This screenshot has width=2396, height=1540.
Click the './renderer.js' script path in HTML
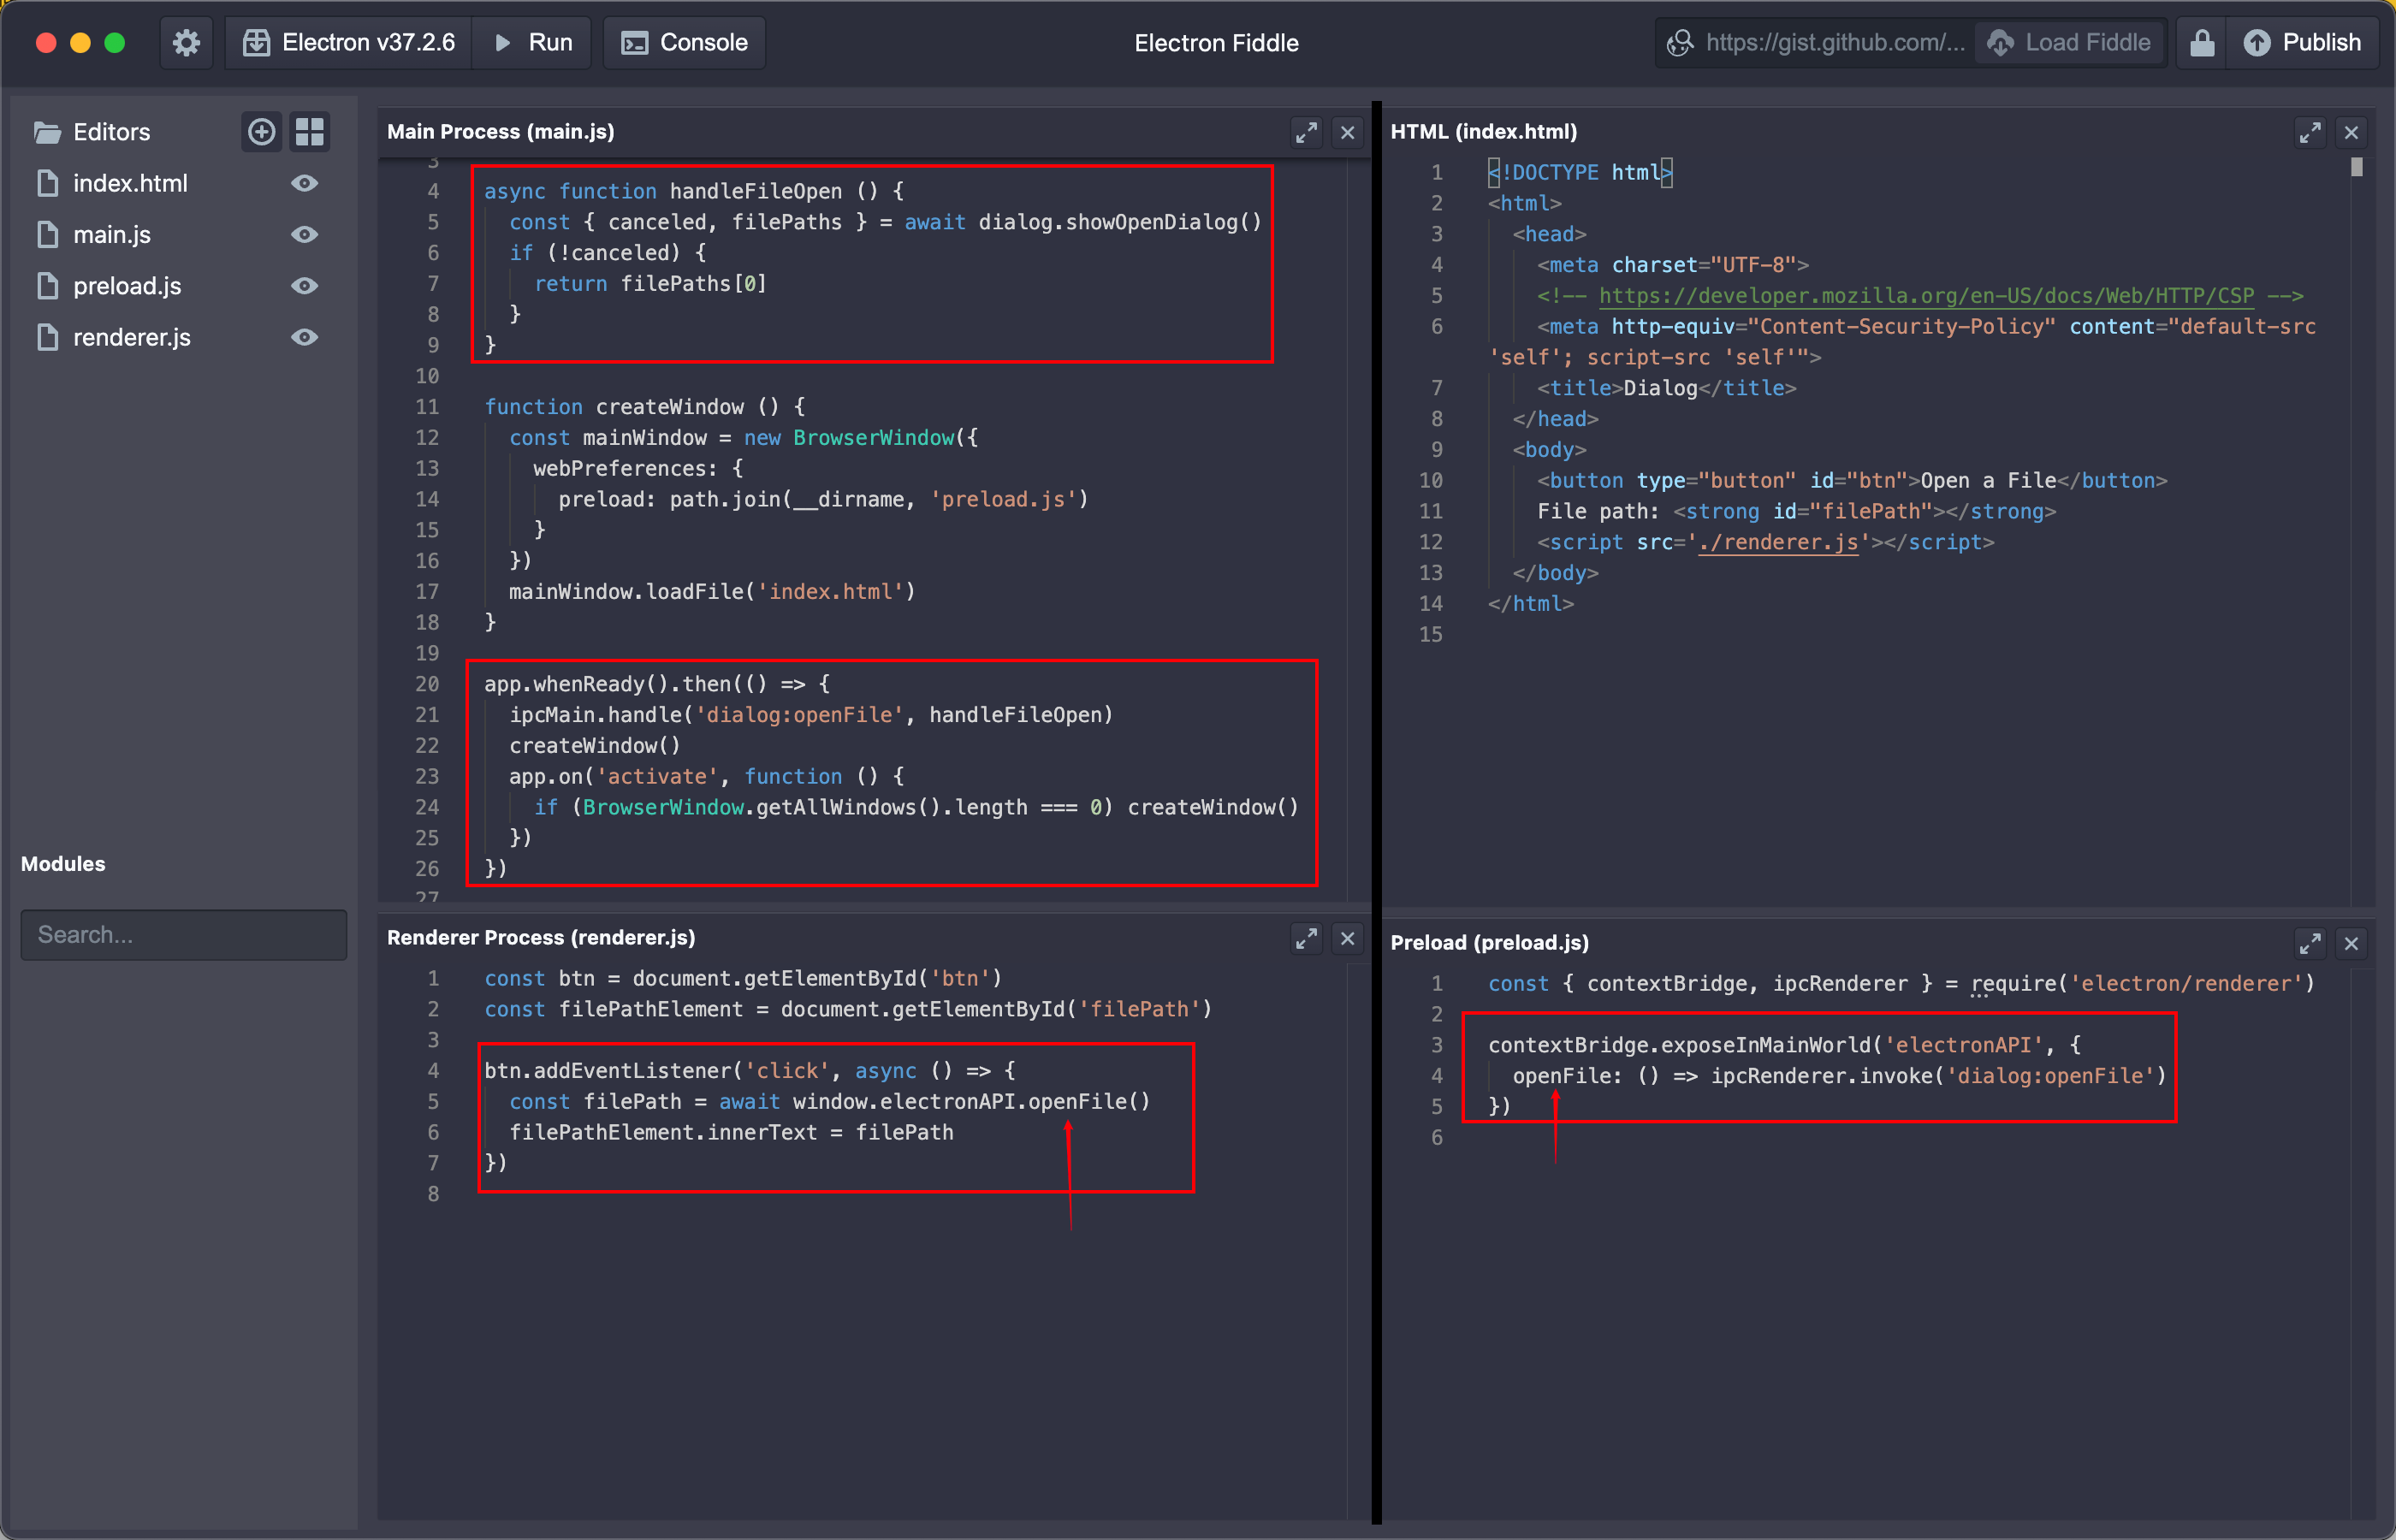[x=1778, y=542]
